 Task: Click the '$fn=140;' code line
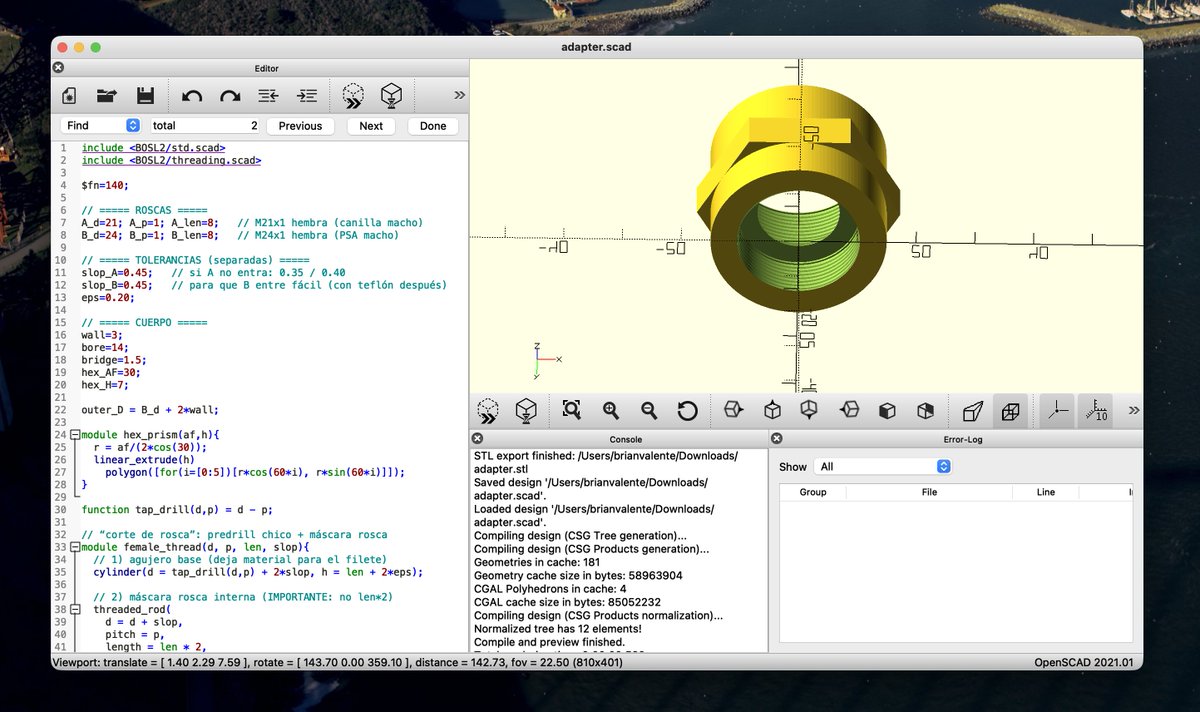tap(105, 185)
